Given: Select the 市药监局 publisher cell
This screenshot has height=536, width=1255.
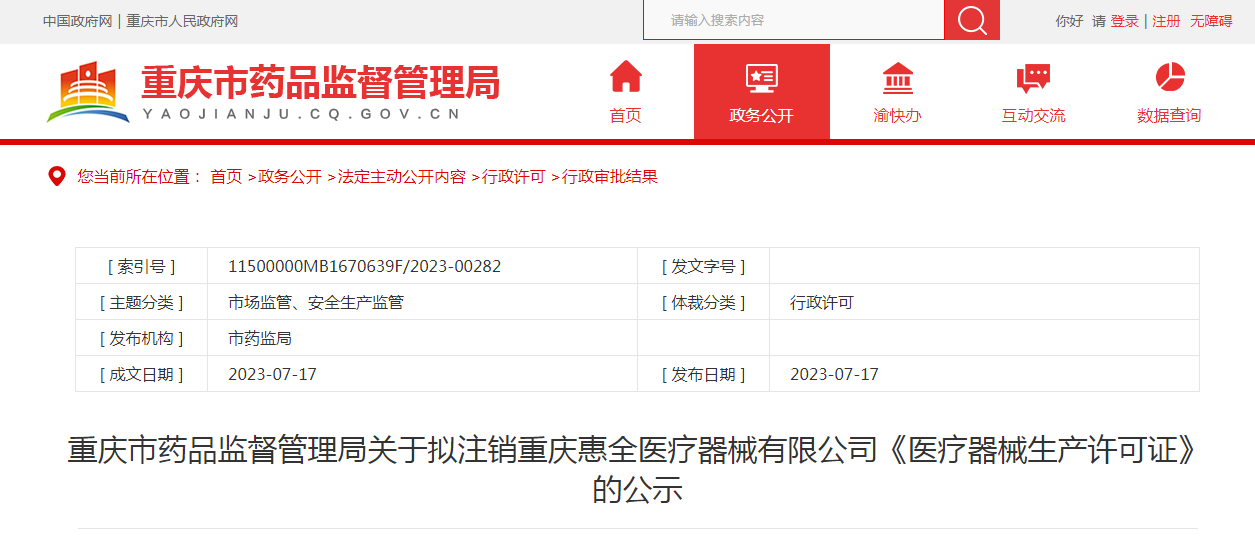Looking at the screenshot, I should coord(260,338).
